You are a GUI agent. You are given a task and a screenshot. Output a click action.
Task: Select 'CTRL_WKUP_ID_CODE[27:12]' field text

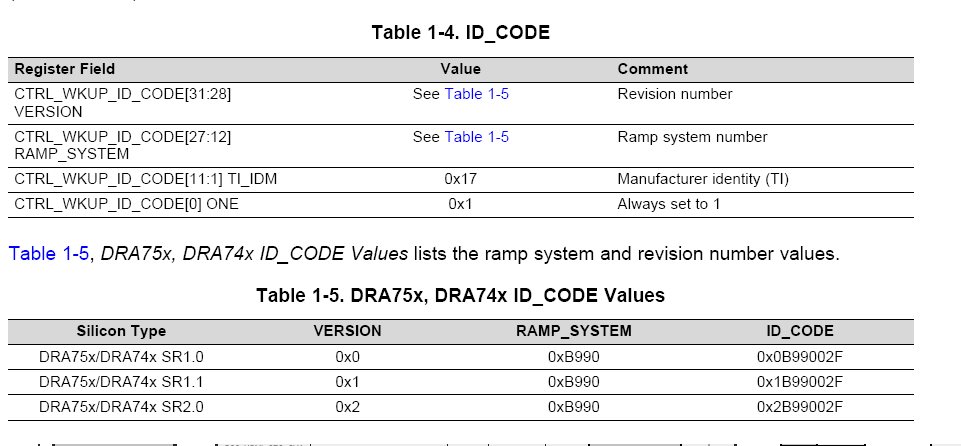(x=123, y=137)
